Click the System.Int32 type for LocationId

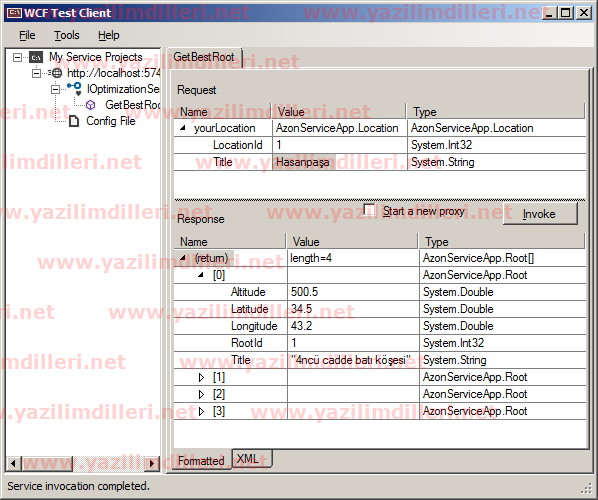(x=497, y=145)
